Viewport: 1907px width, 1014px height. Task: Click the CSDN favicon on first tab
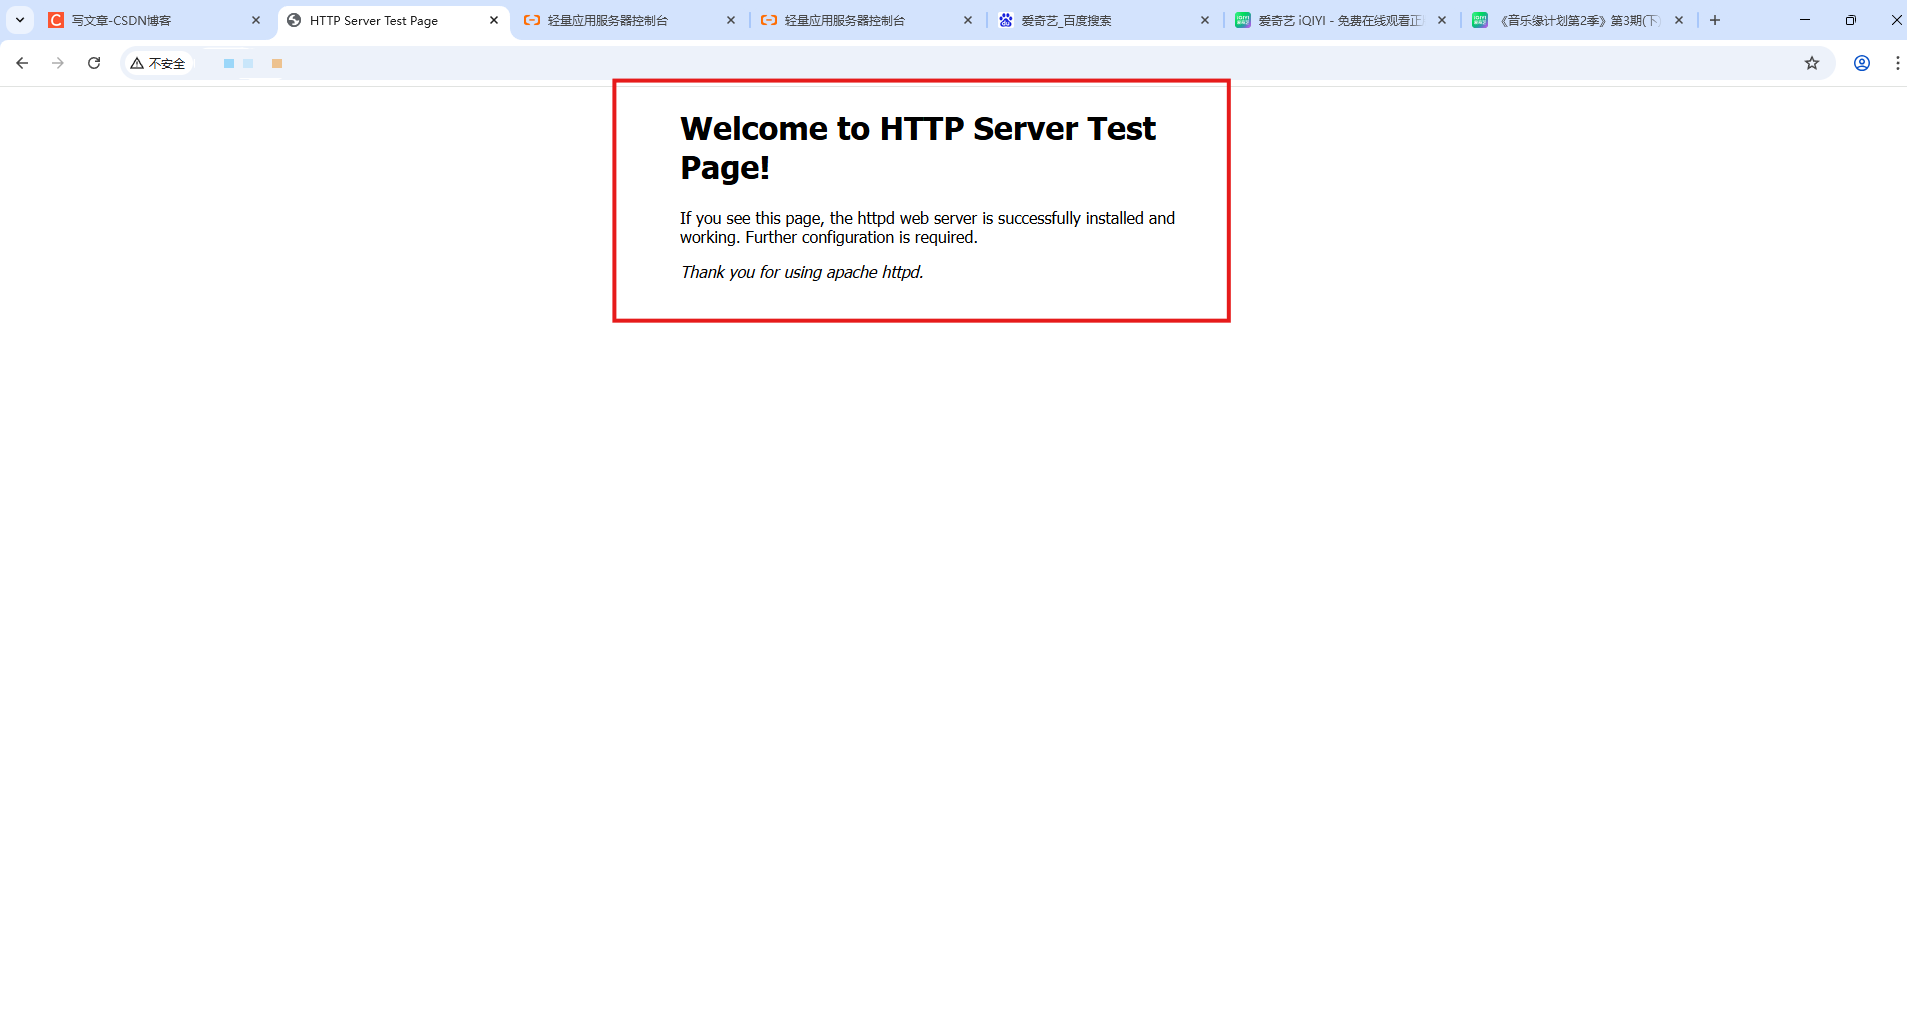tap(56, 20)
